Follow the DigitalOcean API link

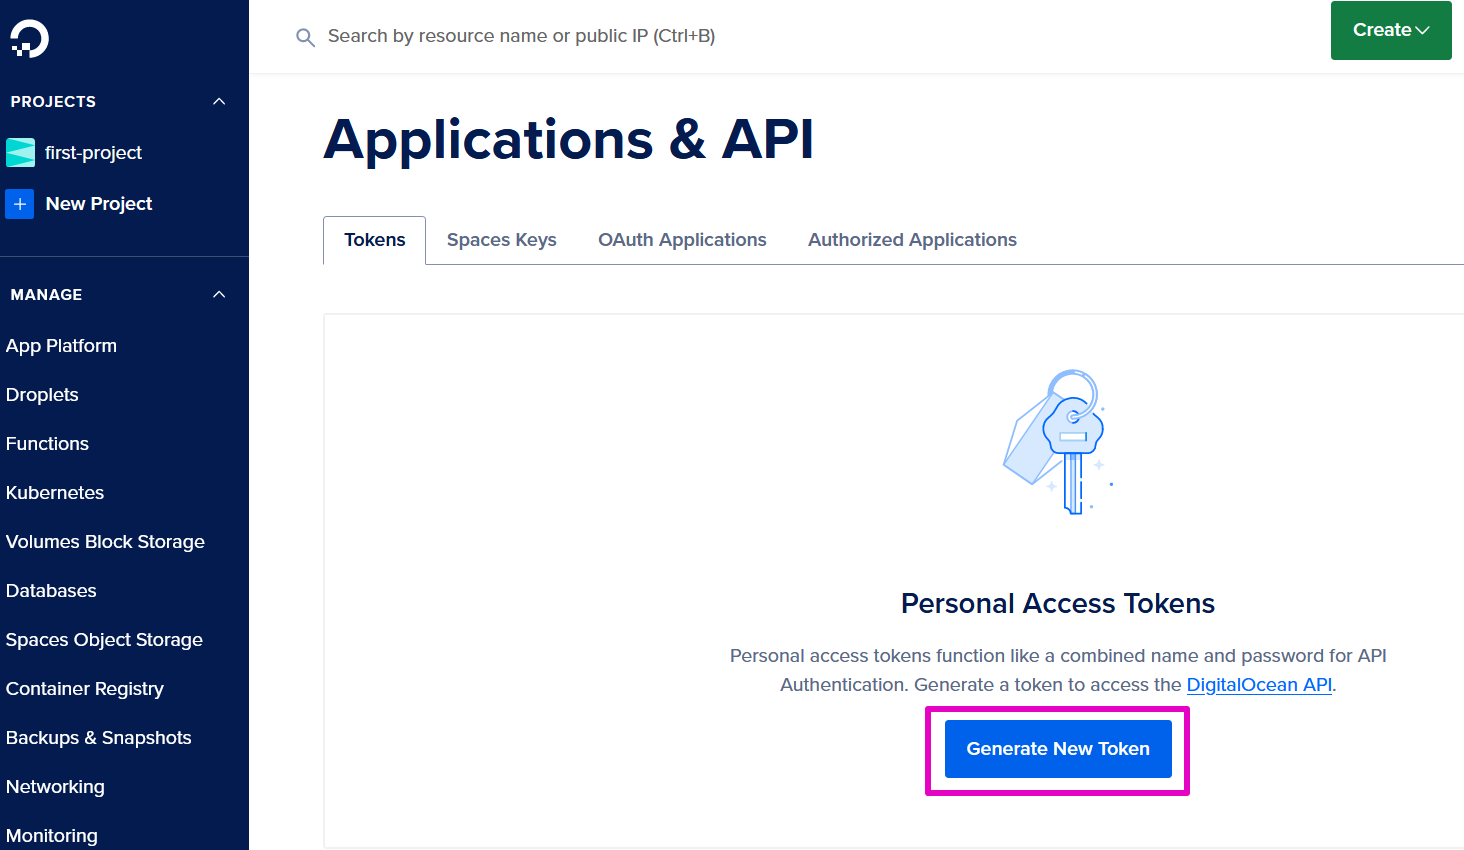click(x=1259, y=685)
